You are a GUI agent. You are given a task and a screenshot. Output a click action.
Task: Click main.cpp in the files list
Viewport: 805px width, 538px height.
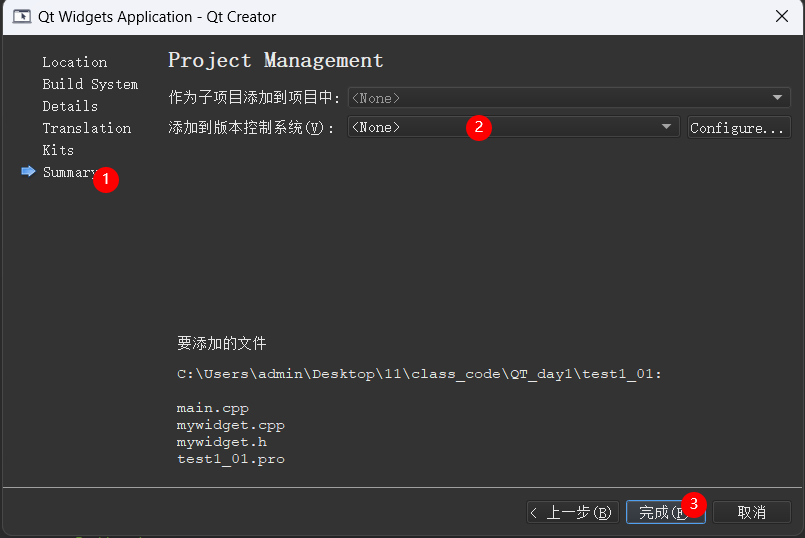212,408
